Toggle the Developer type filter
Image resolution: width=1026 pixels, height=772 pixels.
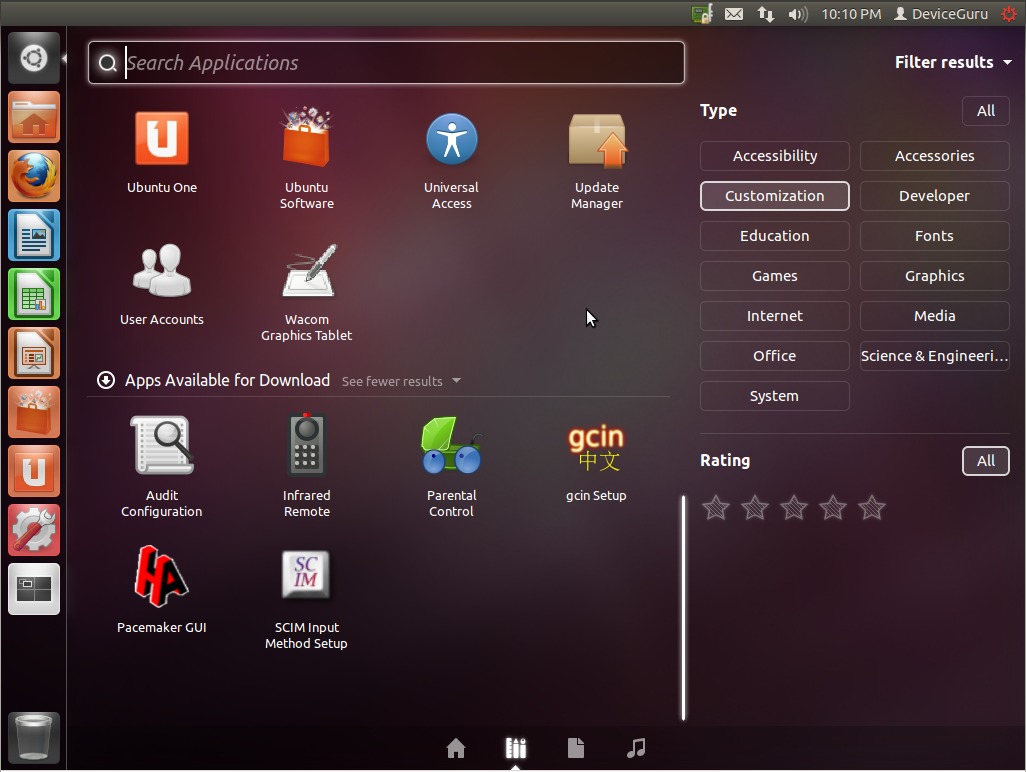pyautogui.click(x=934, y=196)
